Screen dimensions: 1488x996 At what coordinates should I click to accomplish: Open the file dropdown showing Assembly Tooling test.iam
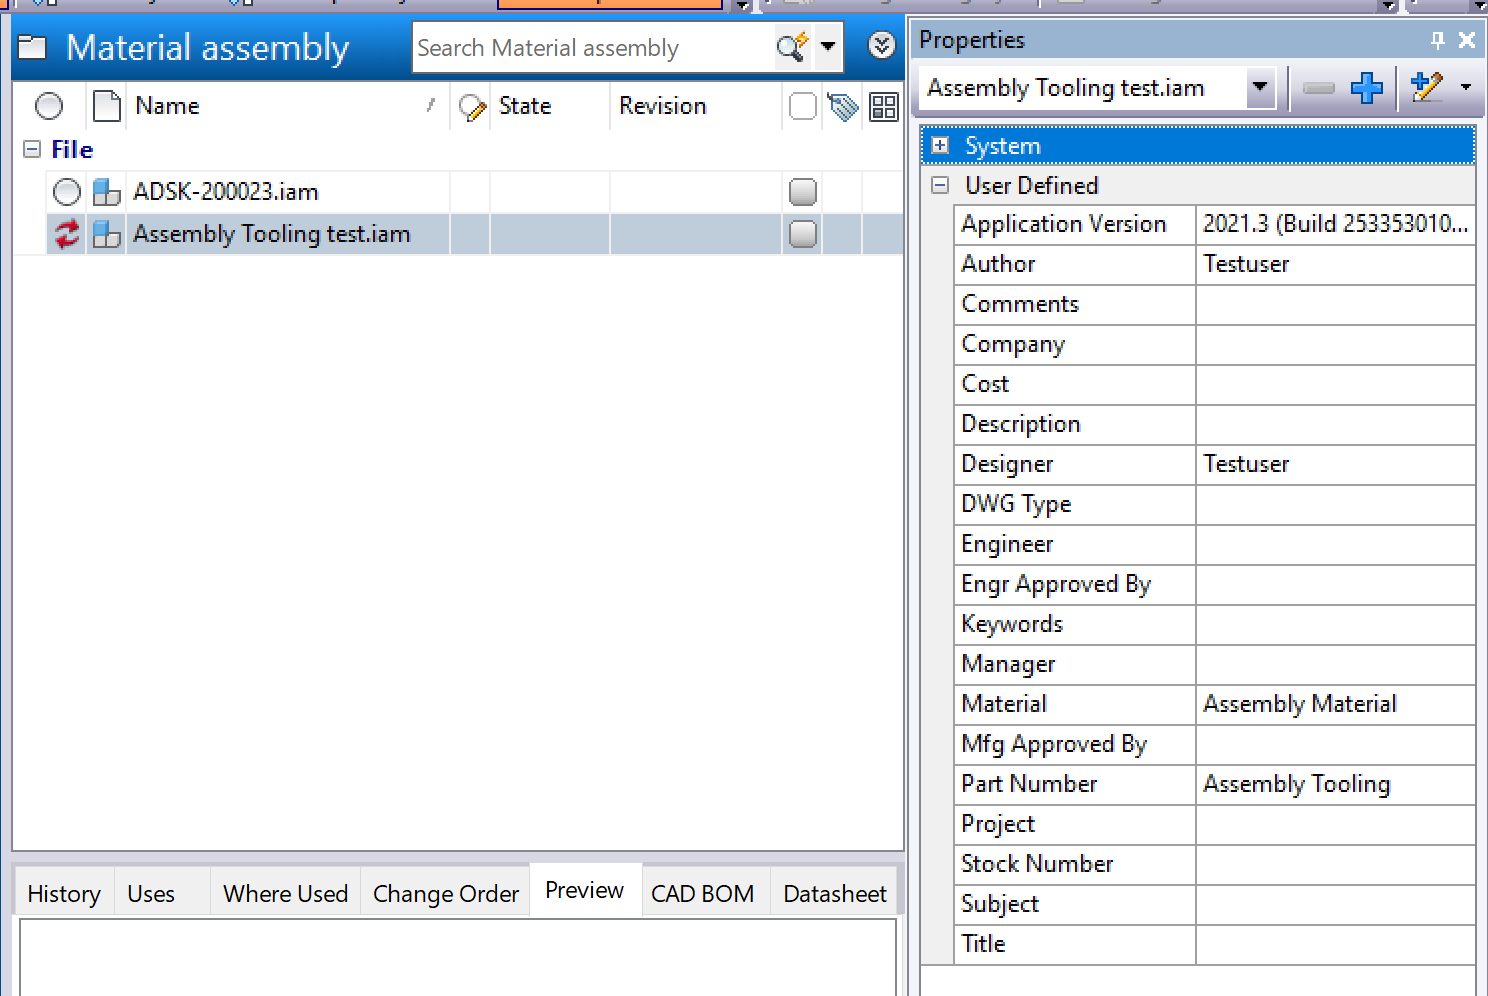tap(1259, 87)
